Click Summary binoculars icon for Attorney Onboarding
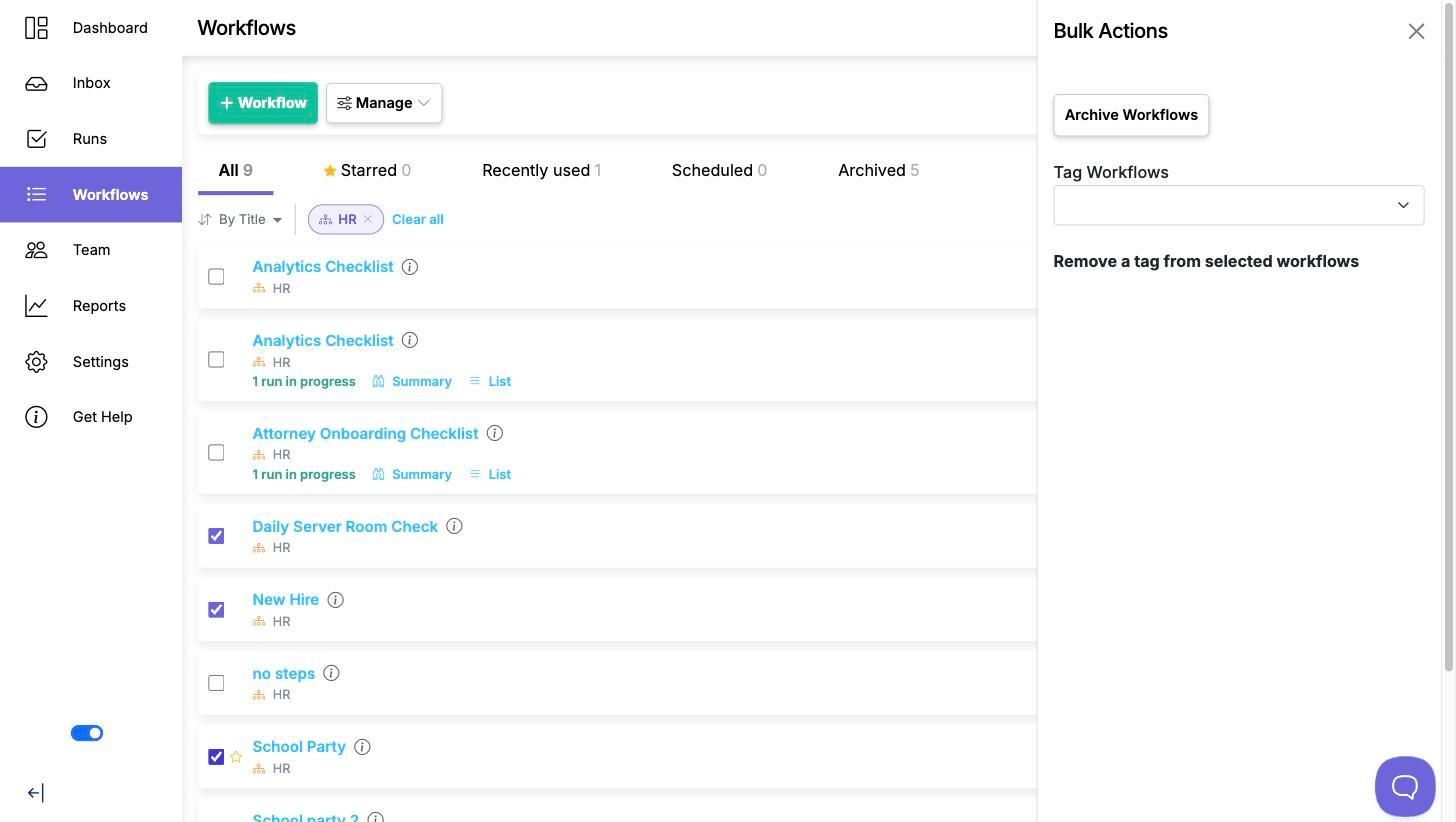The height and width of the screenshot is (822, 1456). click(379, 475)
